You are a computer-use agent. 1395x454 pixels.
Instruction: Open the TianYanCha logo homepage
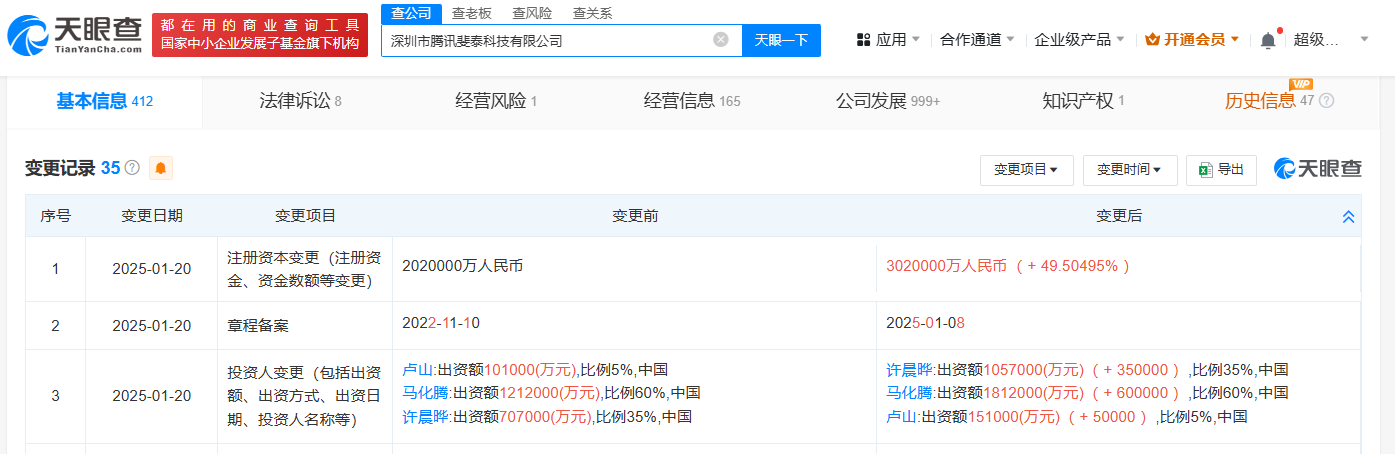click(x=77, y=35)
